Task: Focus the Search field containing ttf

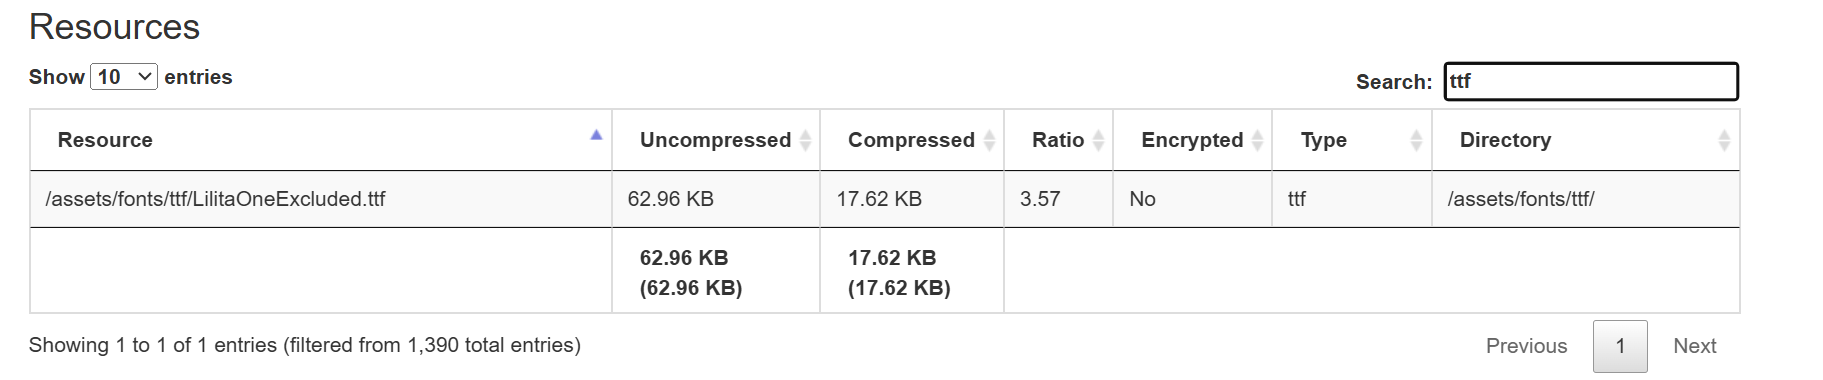Action: tap(1591, 81)
